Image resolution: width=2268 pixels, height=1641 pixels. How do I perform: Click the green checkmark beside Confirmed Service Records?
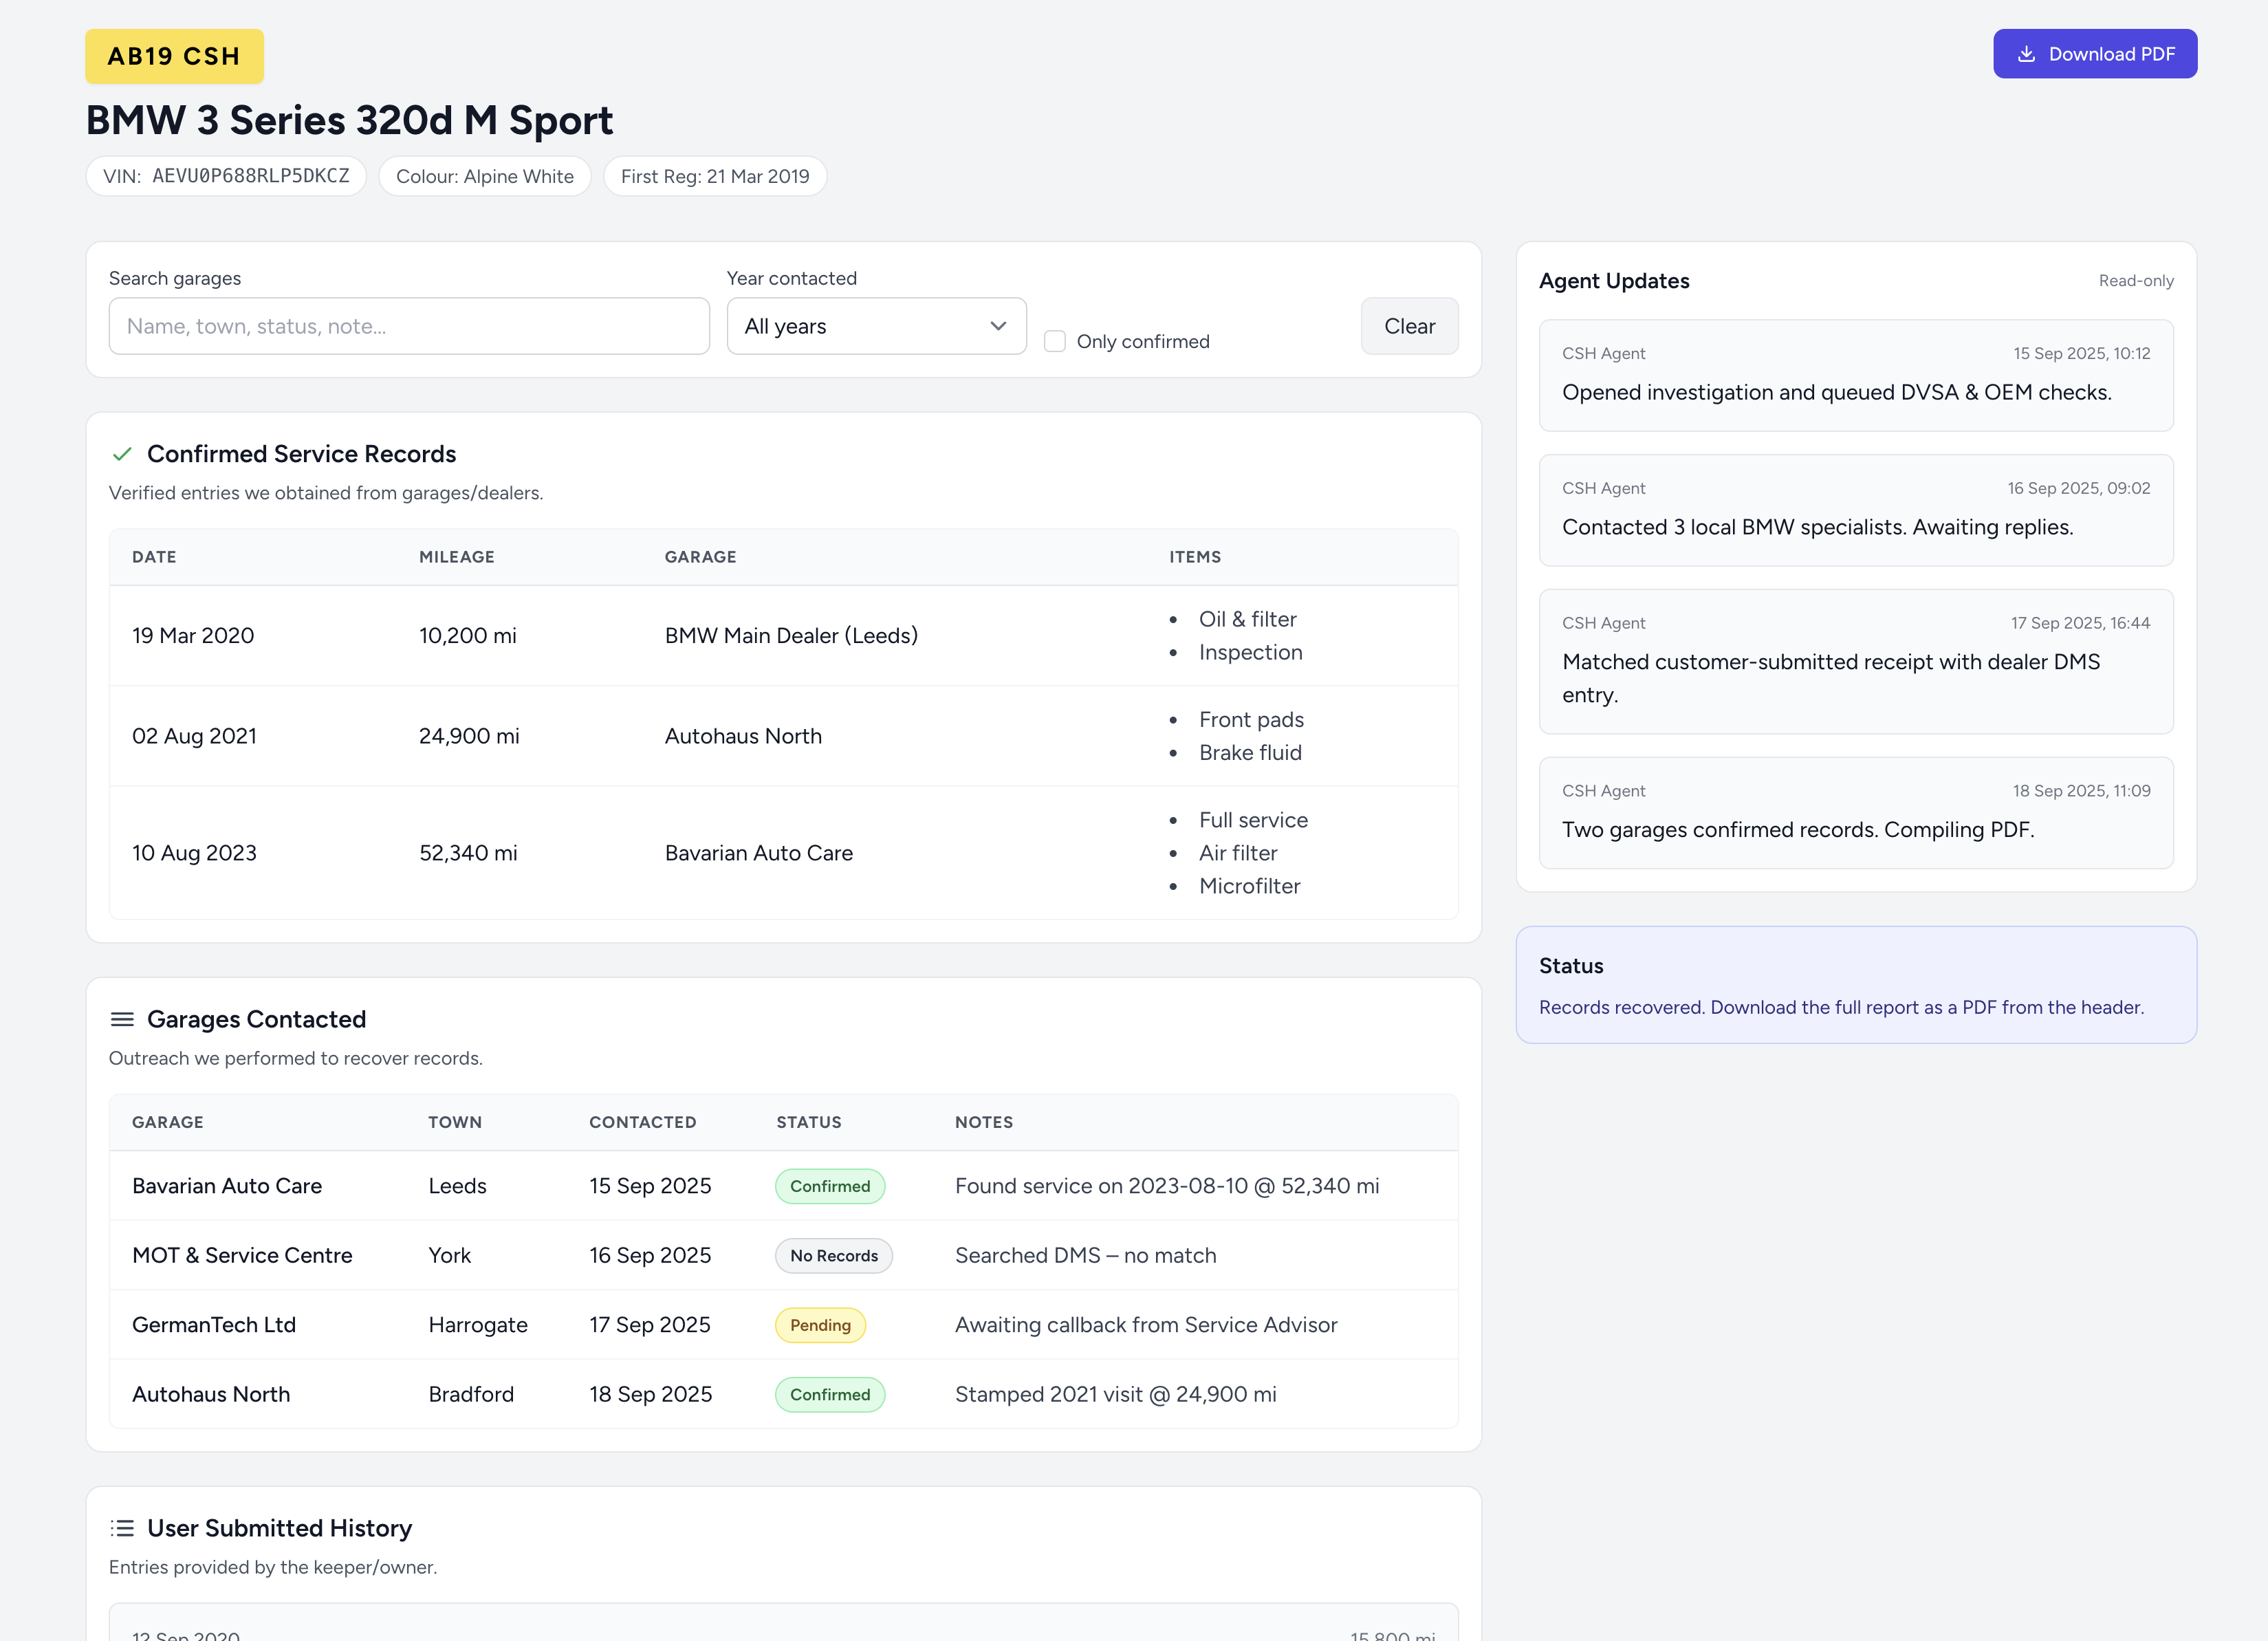(x=122, y=454)
